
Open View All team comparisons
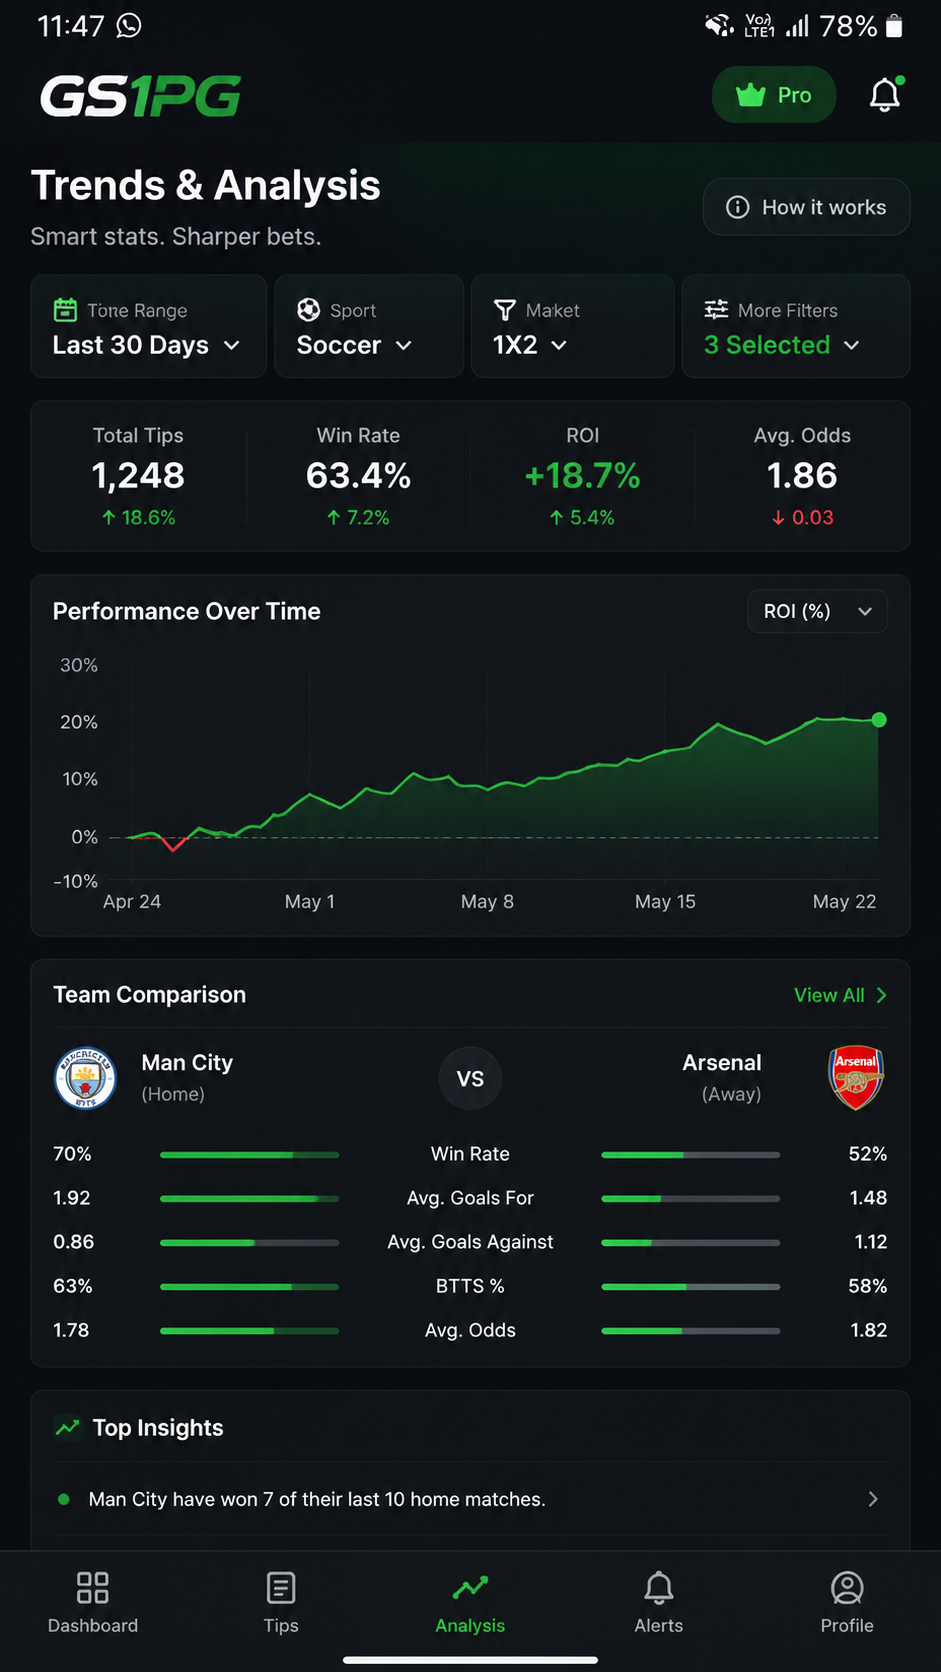point(840,995)
